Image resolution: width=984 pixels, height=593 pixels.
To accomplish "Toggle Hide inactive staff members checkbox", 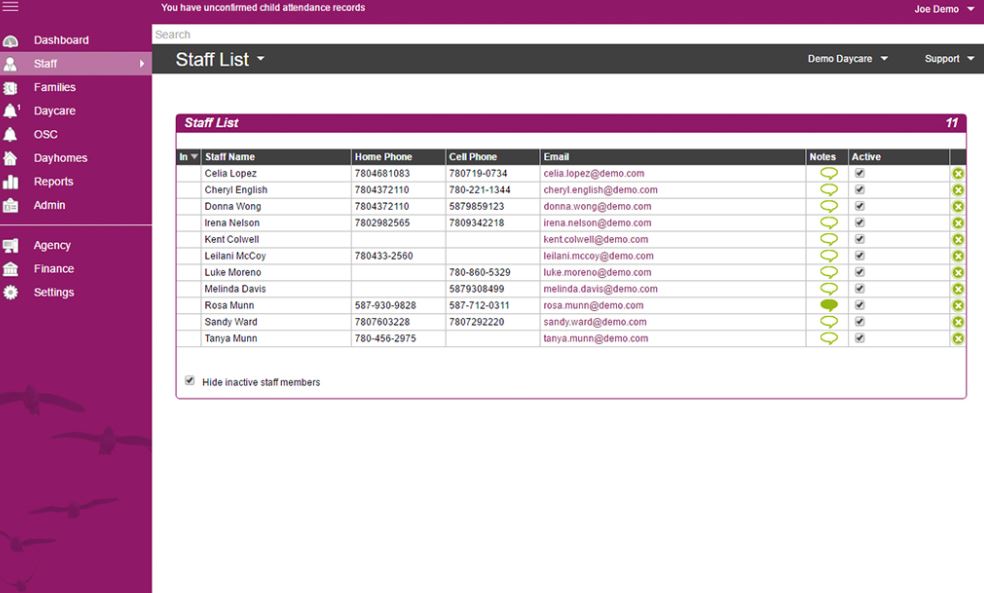I will point(190,380).
